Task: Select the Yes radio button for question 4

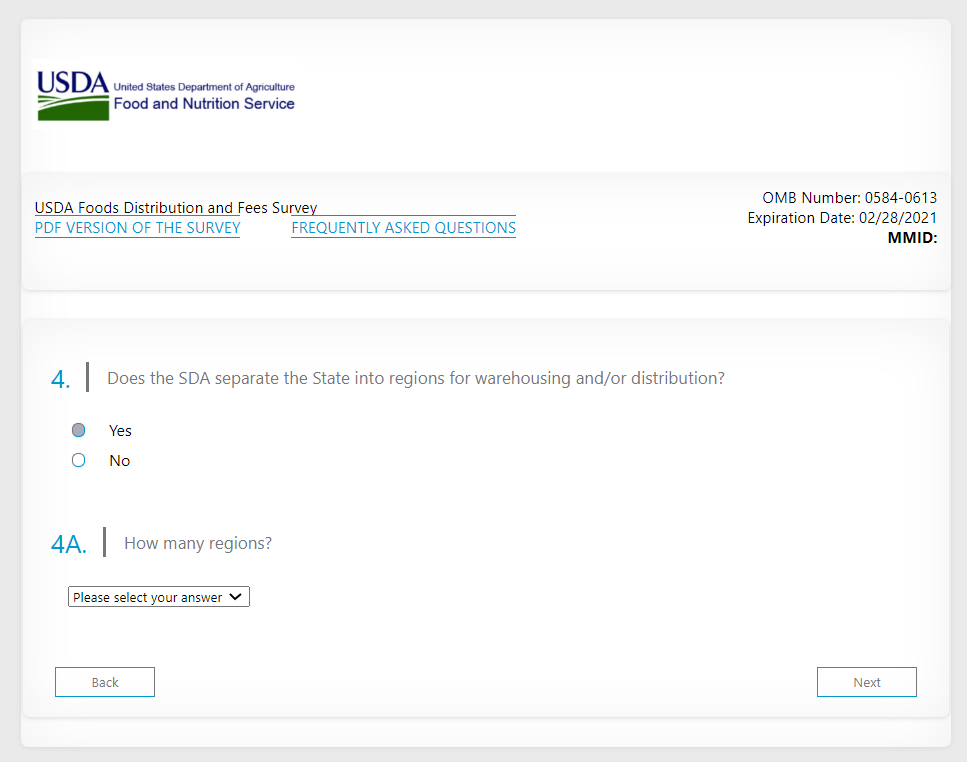Action: coord(78,430)
